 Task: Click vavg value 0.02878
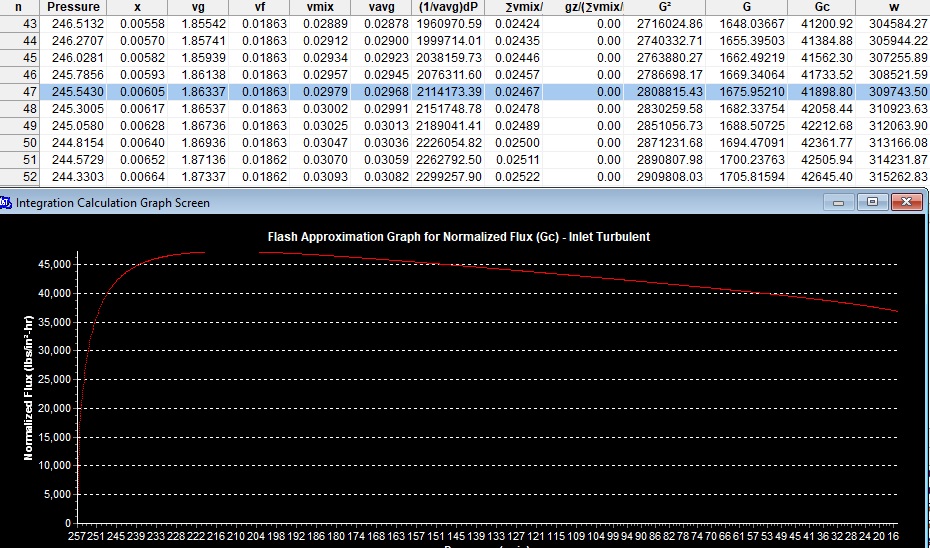pos(386,24)
